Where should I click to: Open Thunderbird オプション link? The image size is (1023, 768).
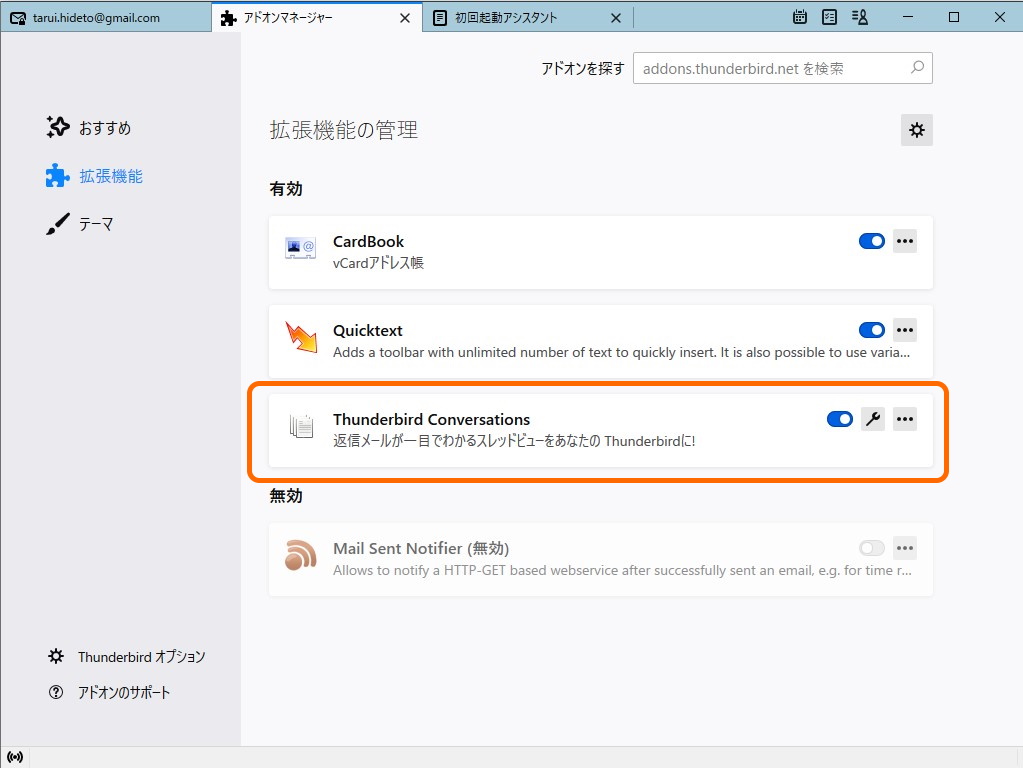[x=127, y=656]
